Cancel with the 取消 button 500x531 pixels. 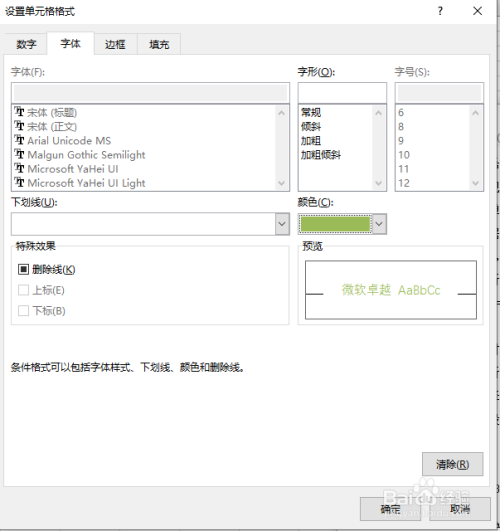click(460, 509)
